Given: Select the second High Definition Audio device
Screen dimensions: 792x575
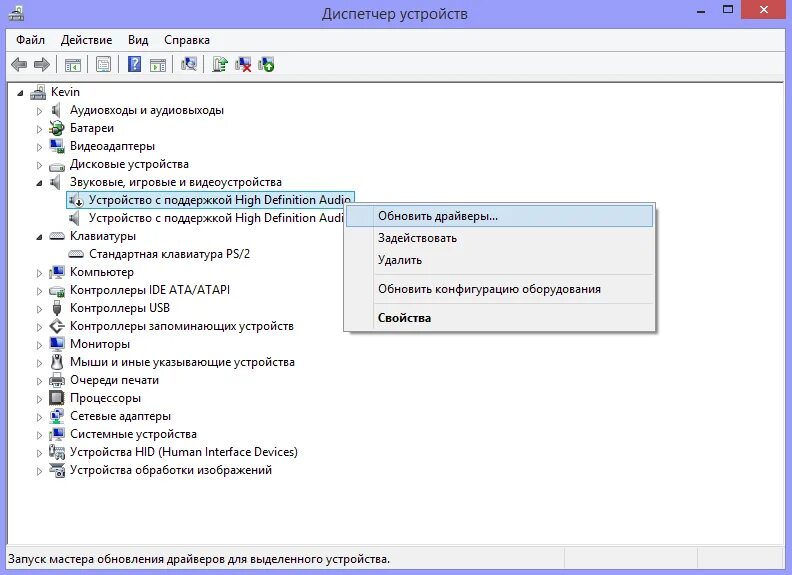Looking at the screenshot, I should [x=216, y=218].
